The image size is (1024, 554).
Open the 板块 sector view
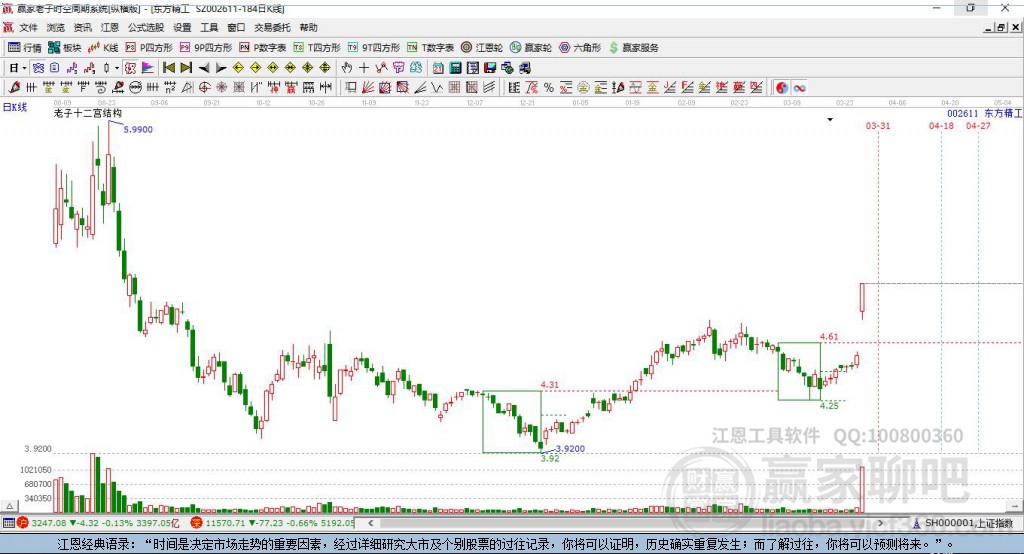(x=65, y=48)
